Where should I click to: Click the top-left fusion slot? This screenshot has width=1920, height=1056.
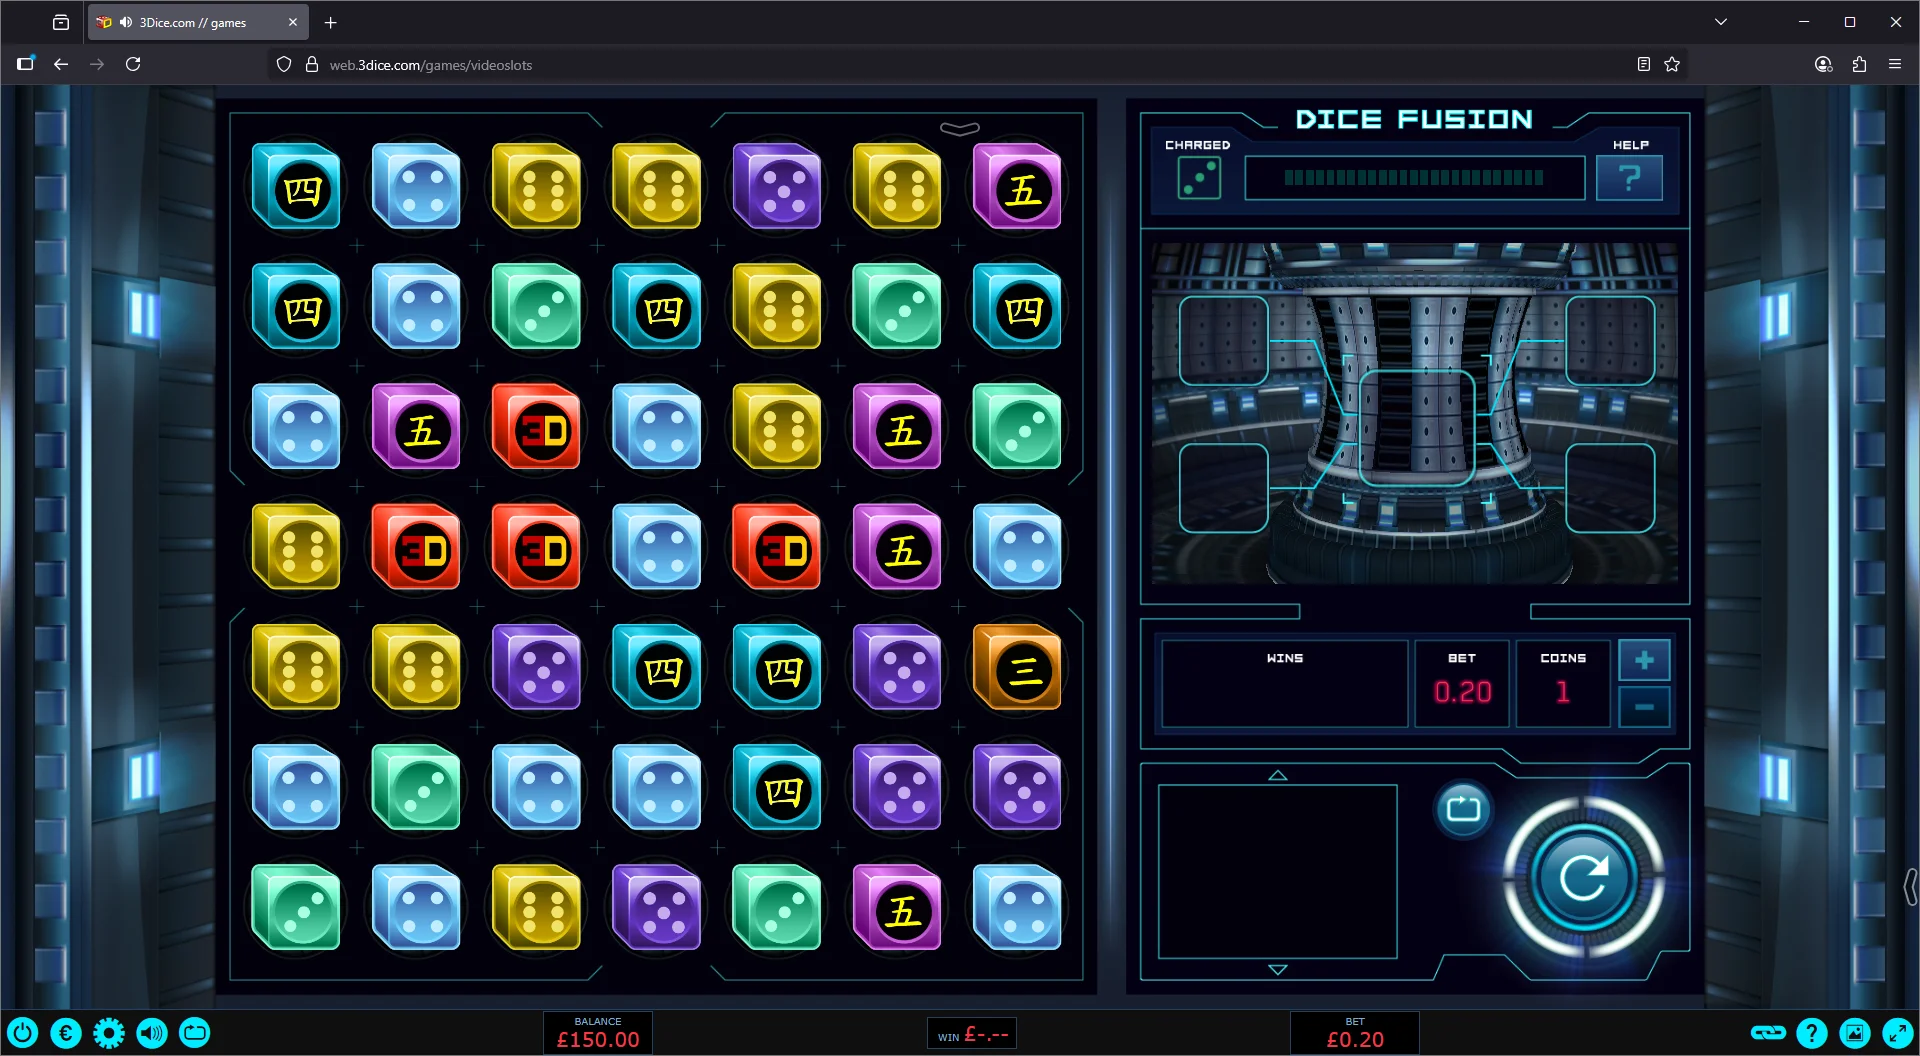point(1224,341)
